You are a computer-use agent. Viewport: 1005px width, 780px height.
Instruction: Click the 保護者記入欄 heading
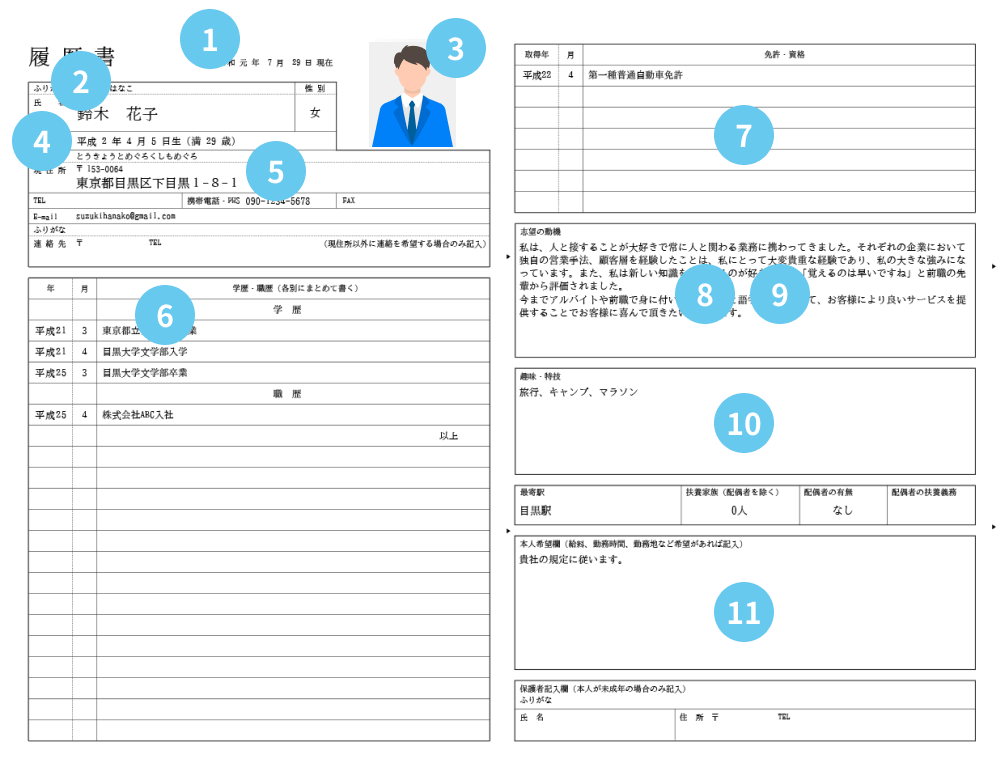(x=603, y=689)
